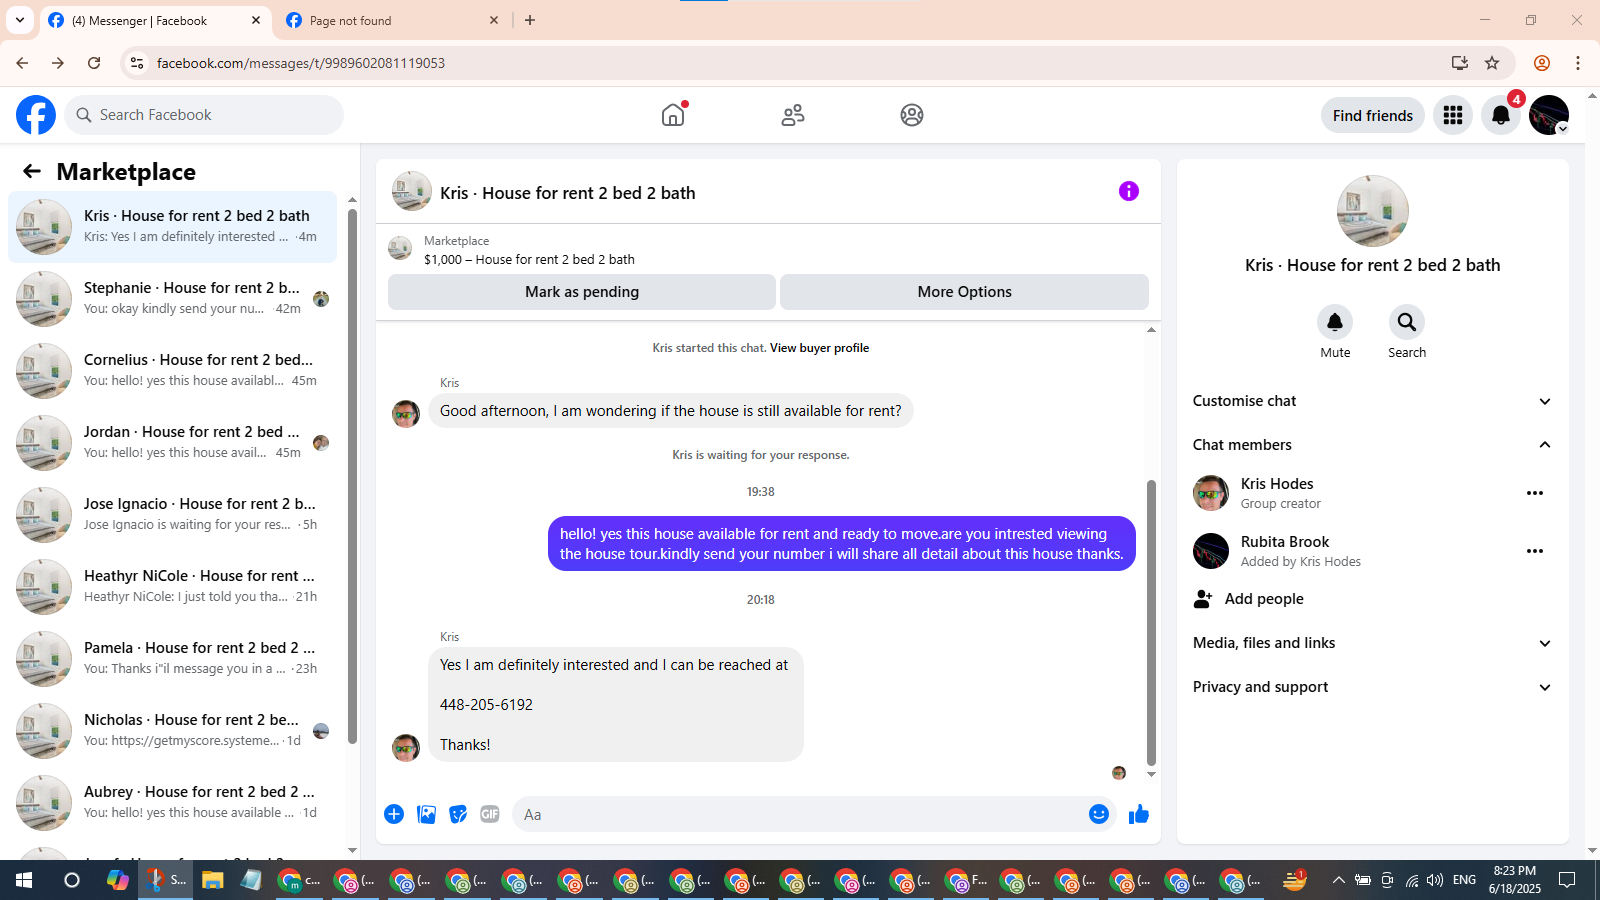Search in conversation magnifier icon
Screen dimensions: 1600x900
click(1407, 322)
